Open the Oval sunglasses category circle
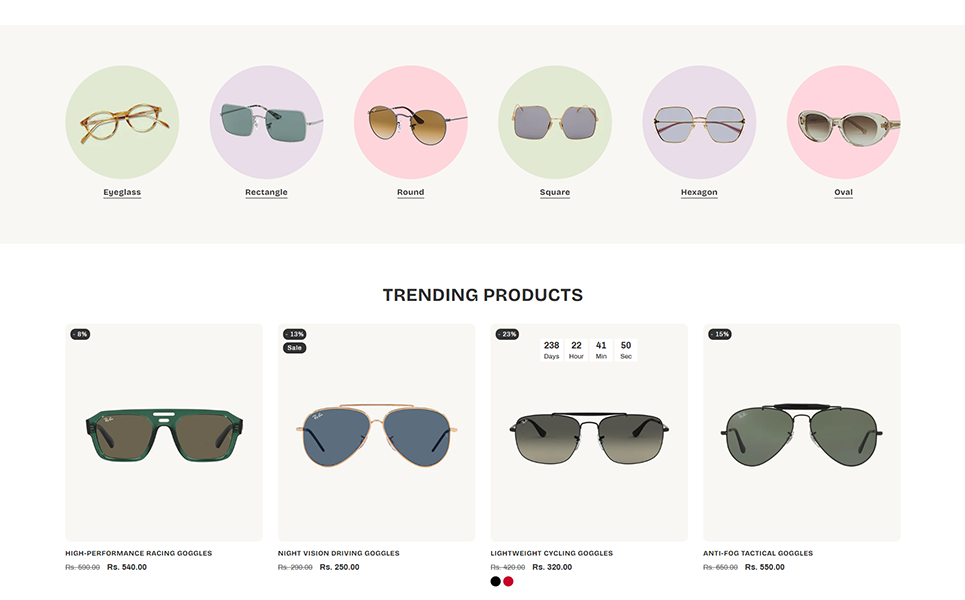Screen dimensions: 965x600 point(844,122)
